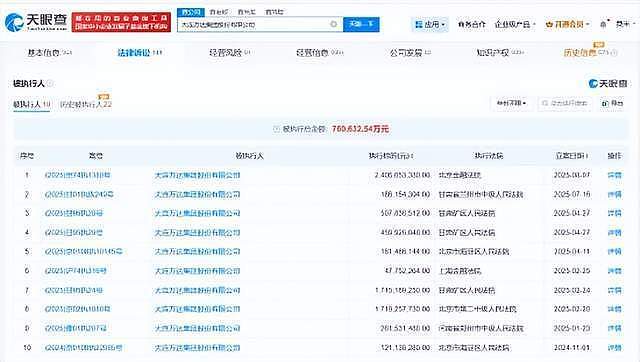640x362 pixels.
Task: Open 详情 link for row 6
Action: click(614, 271)
